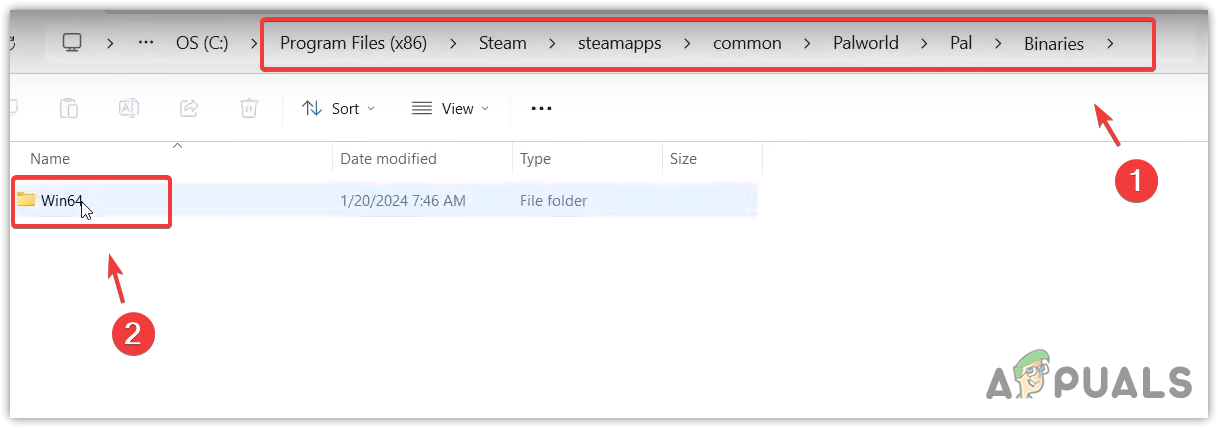Select the Win64 folder

click(385, 200)
